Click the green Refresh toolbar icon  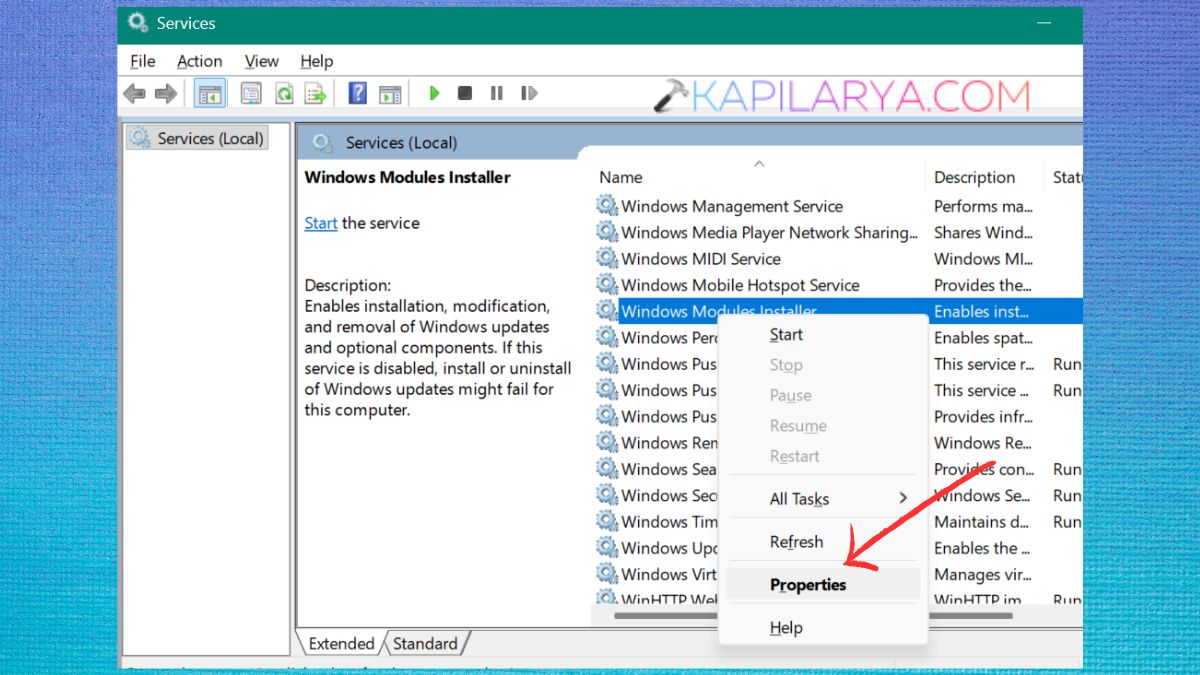(284, 94)
